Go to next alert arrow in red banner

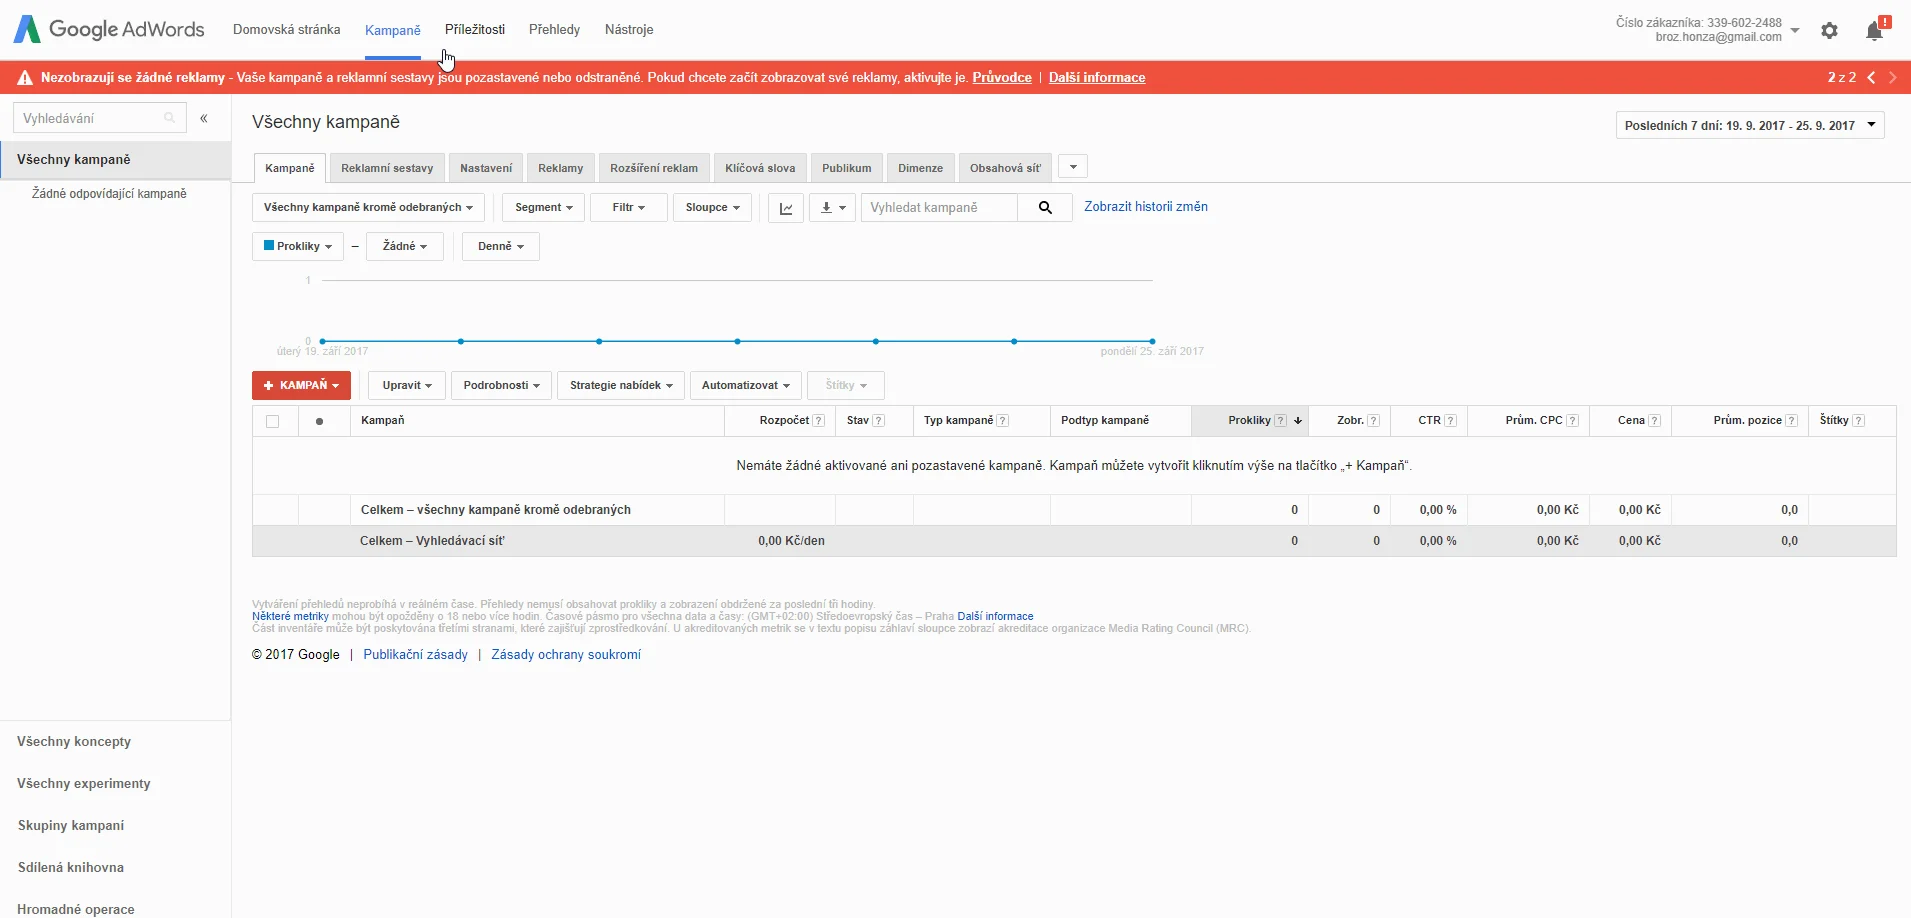[x=1893, y=77]
